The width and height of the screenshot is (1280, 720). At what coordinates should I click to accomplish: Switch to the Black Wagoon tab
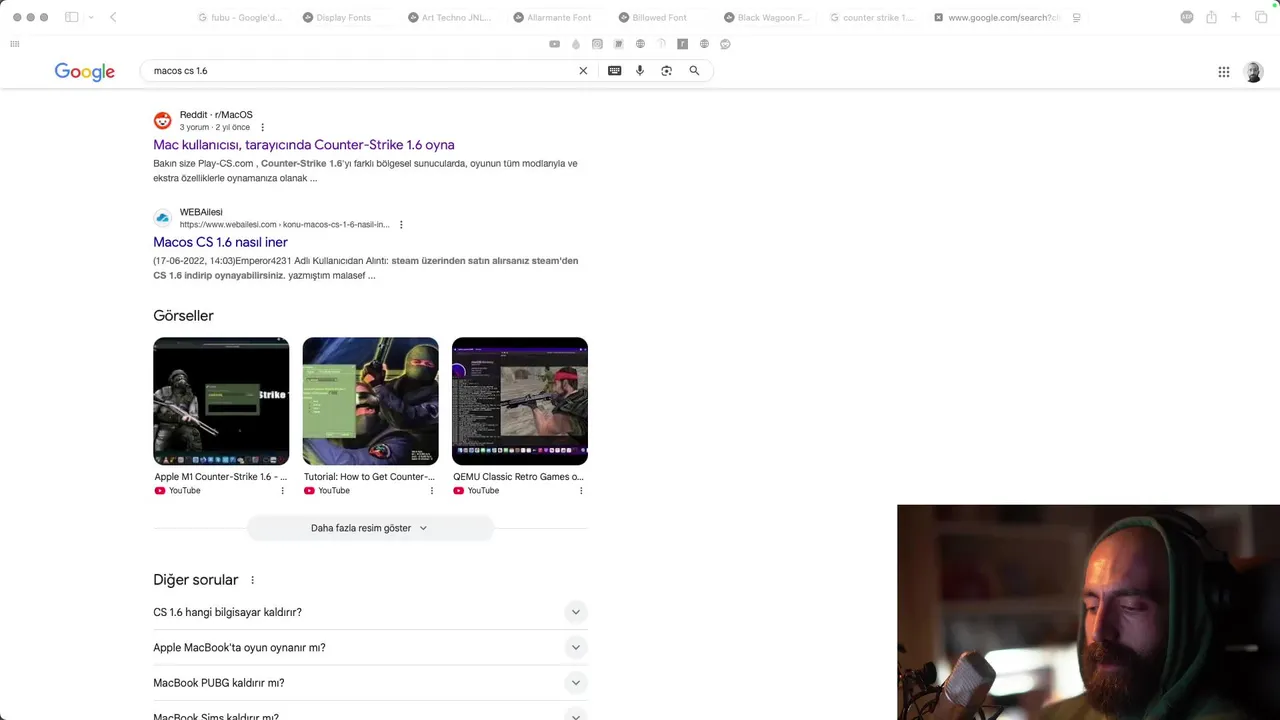pyautogui.click(x=765, y=17)
